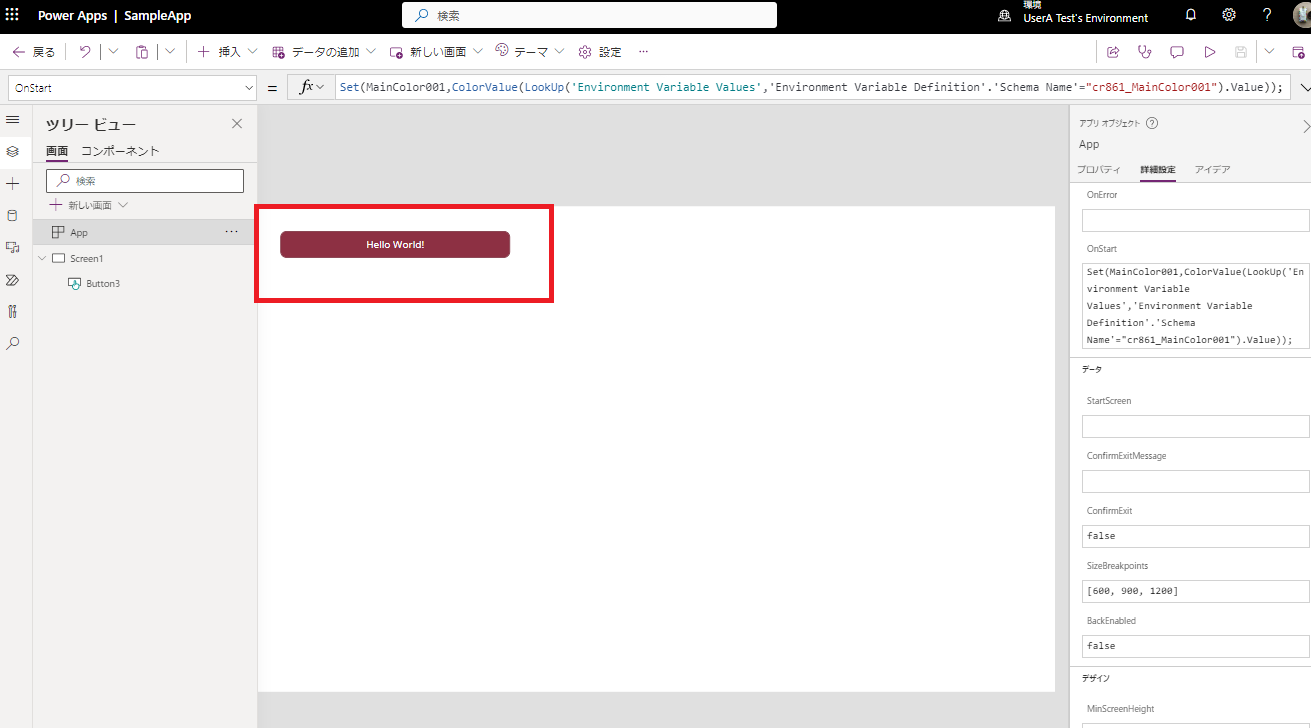Open the Power Automate icon in sidebar
1311x728 pixels.
click(13, 279)
